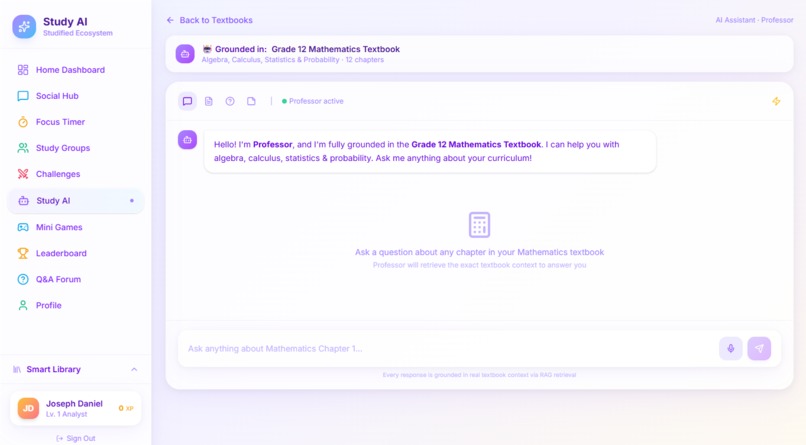Select the file page icon in toolbar
Viewport: 806px width, 445px height.
(251, 101)
